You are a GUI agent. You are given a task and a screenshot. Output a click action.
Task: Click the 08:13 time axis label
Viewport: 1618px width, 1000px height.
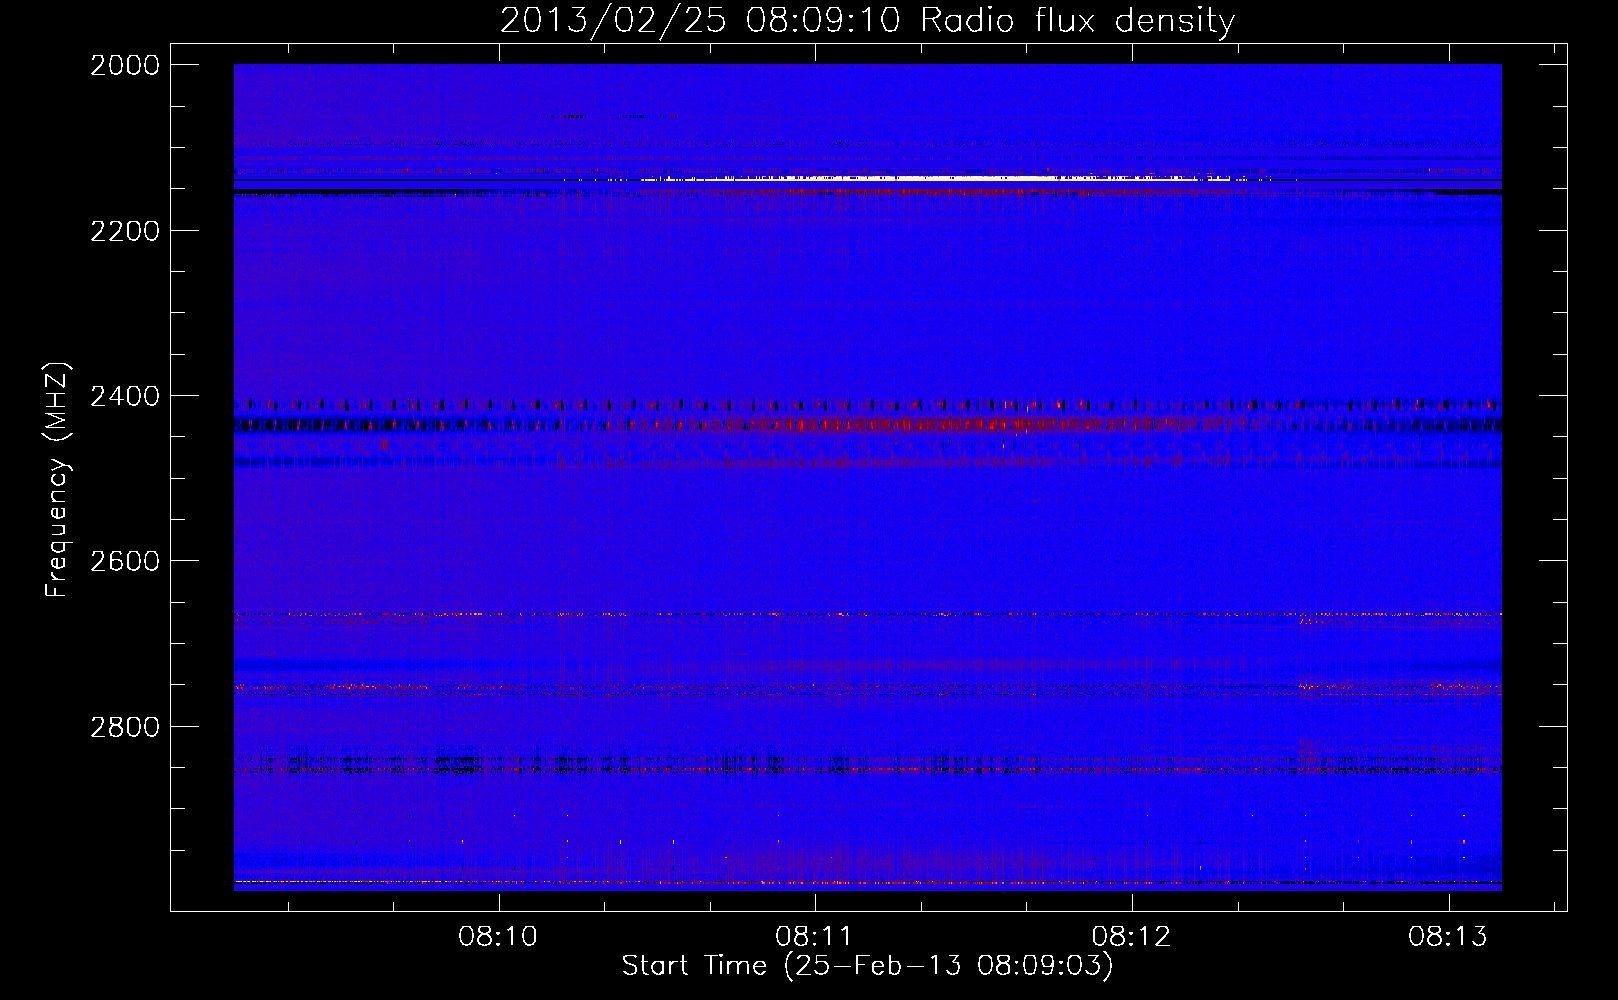[1448, 937]
